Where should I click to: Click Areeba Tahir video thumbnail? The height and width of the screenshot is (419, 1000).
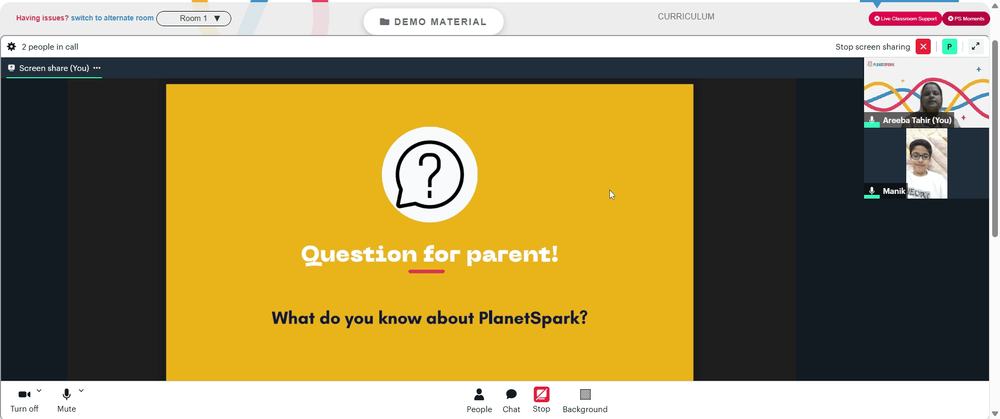point(926,93)
